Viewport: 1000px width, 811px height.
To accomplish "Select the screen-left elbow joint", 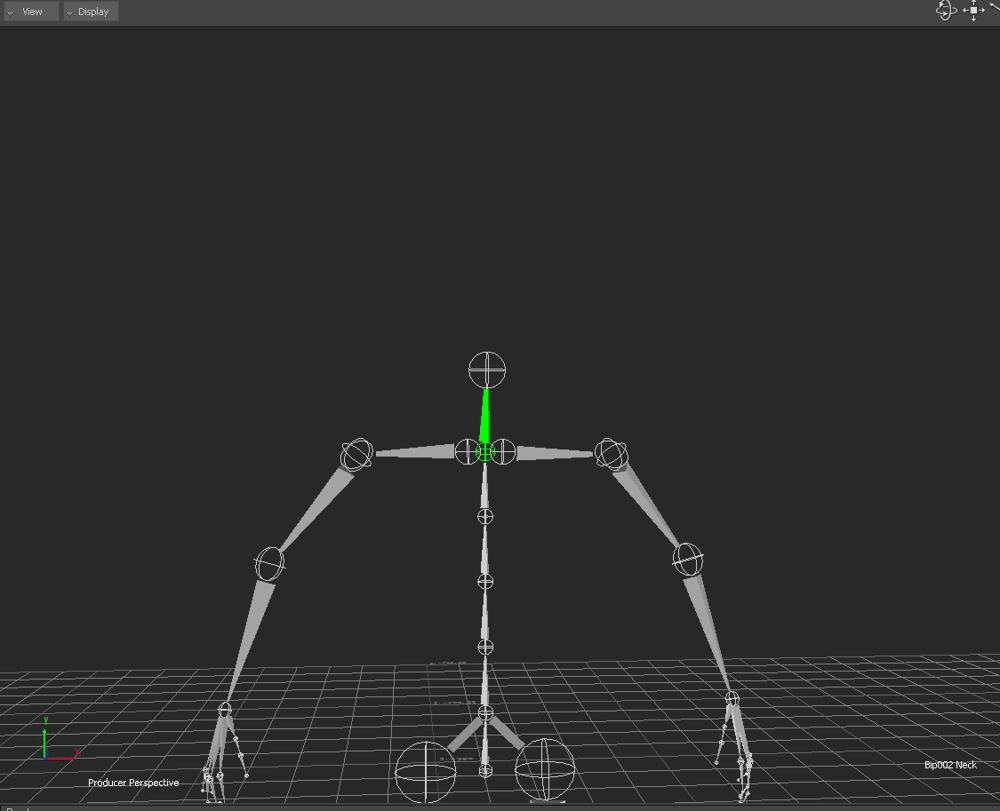I will 270,564.
